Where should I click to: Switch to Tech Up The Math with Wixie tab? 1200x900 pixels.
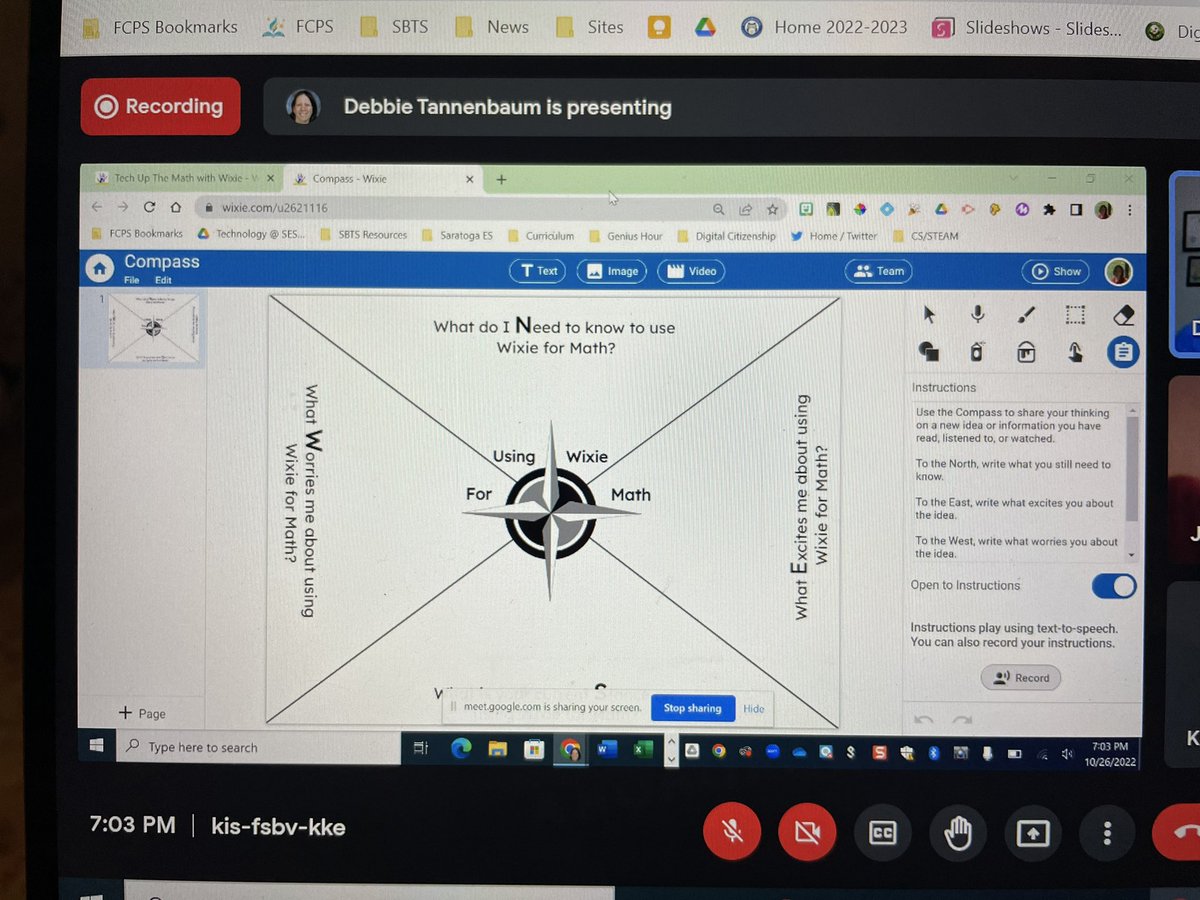pos(179,178)
